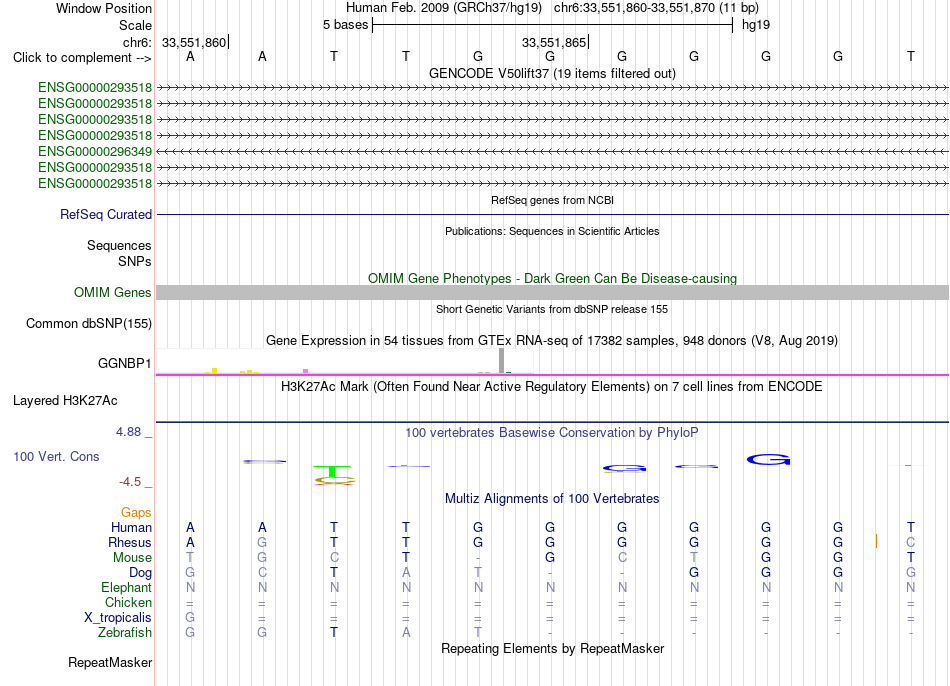The height and width of the screenshot is (686, 950).
Task: Click the Dog species label
Action: point(140,573)
